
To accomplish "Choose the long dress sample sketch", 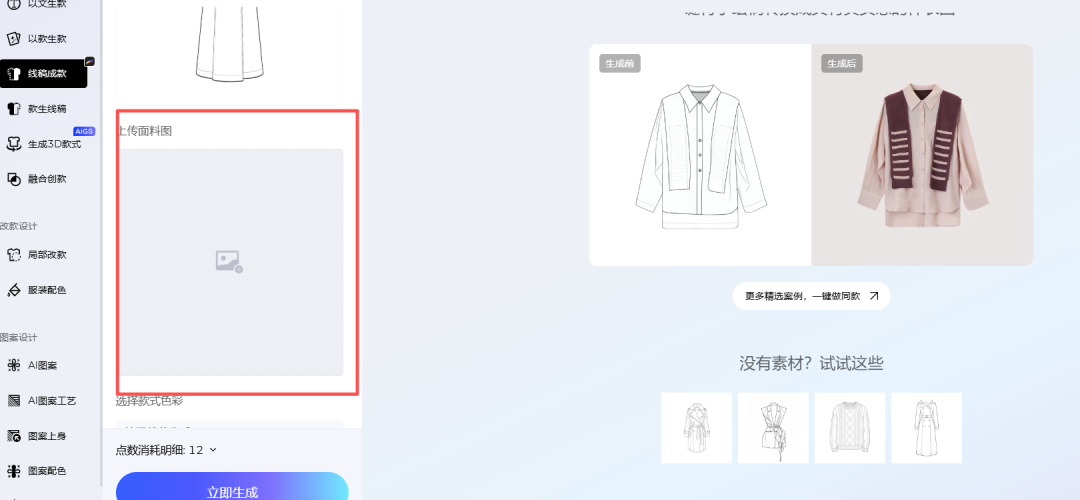I will (926, 428).
